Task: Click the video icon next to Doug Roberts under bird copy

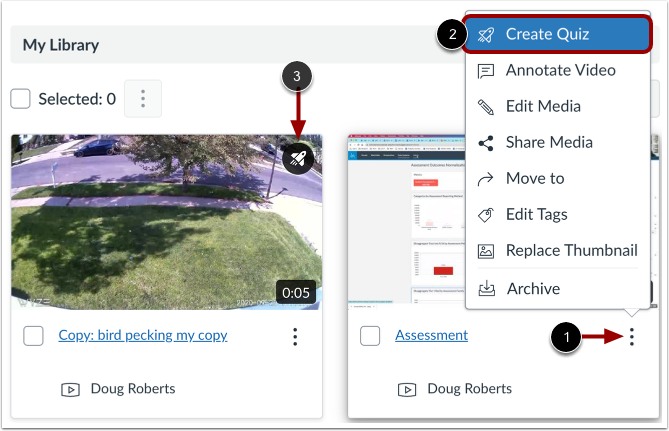Action: click(70, 390)
